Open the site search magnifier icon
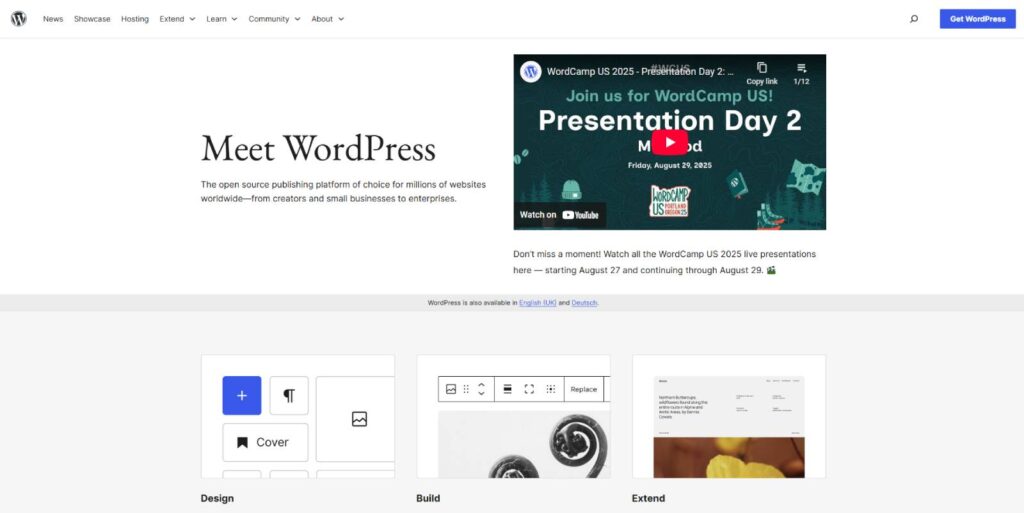 pos(913,19)
